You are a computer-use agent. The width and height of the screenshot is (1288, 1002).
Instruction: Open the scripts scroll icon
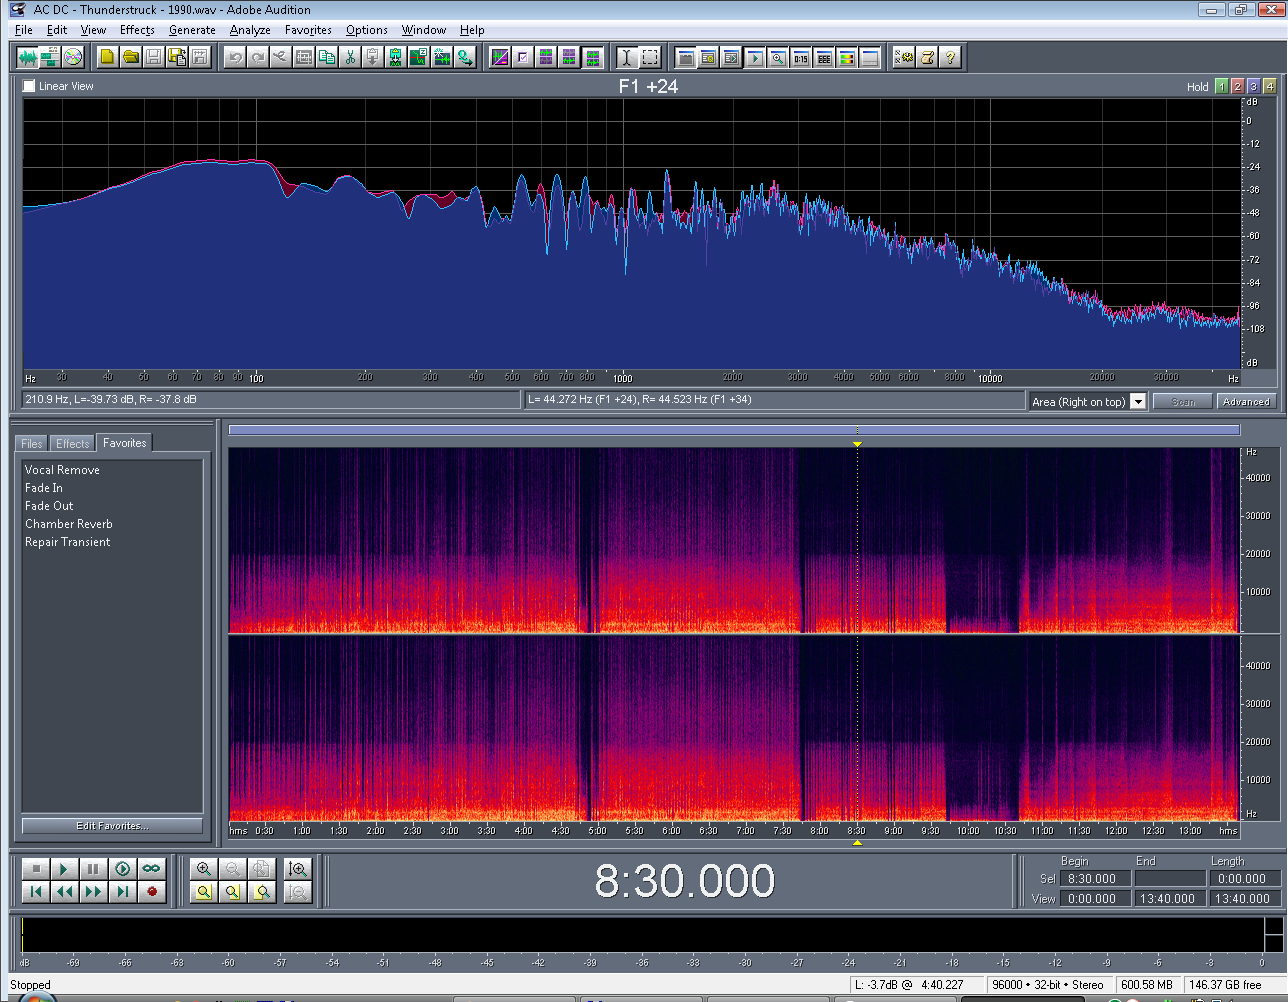tap(927, 57)
